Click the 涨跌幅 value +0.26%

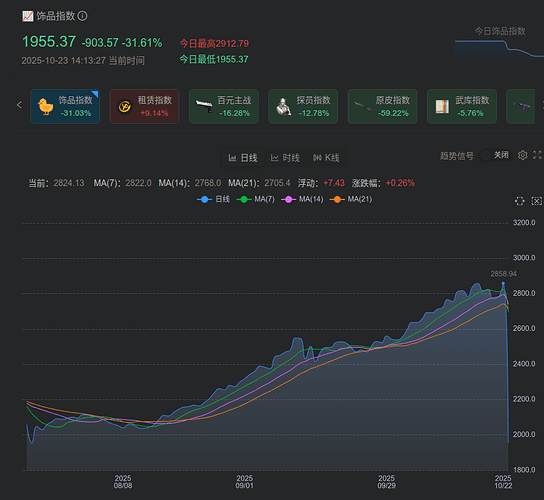pos(400,183)
